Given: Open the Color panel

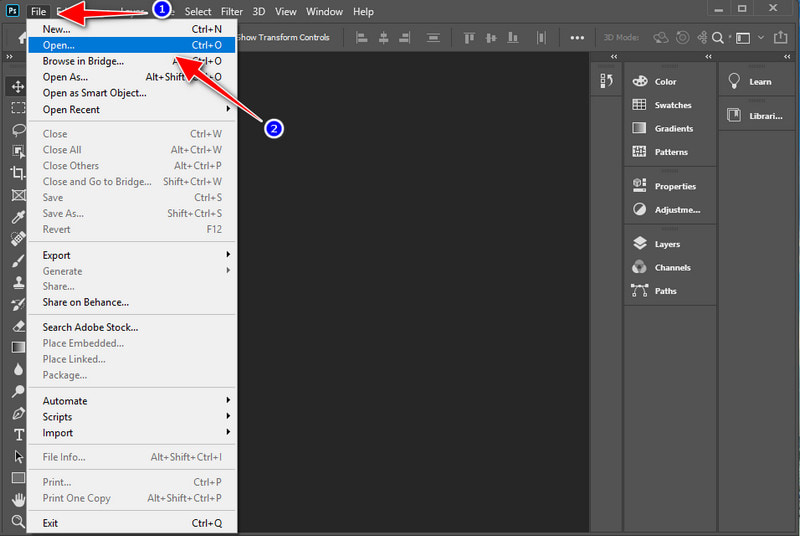Looking at the screenshot, I should 665,82.
